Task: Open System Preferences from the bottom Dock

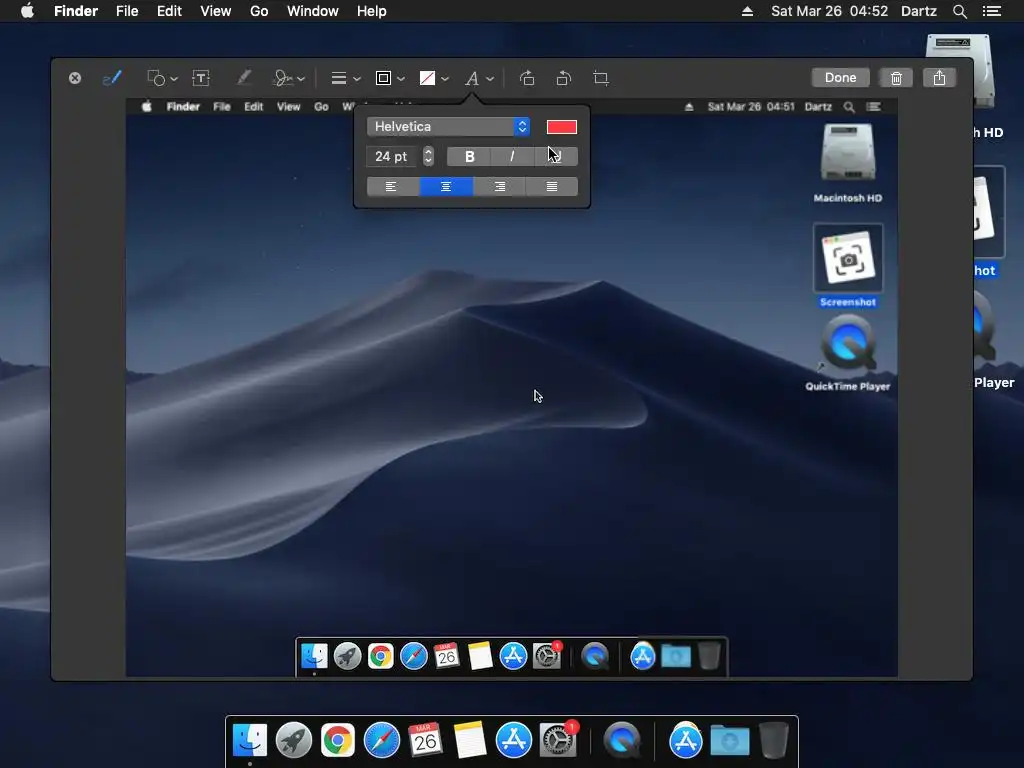Action: pos(558,740)
